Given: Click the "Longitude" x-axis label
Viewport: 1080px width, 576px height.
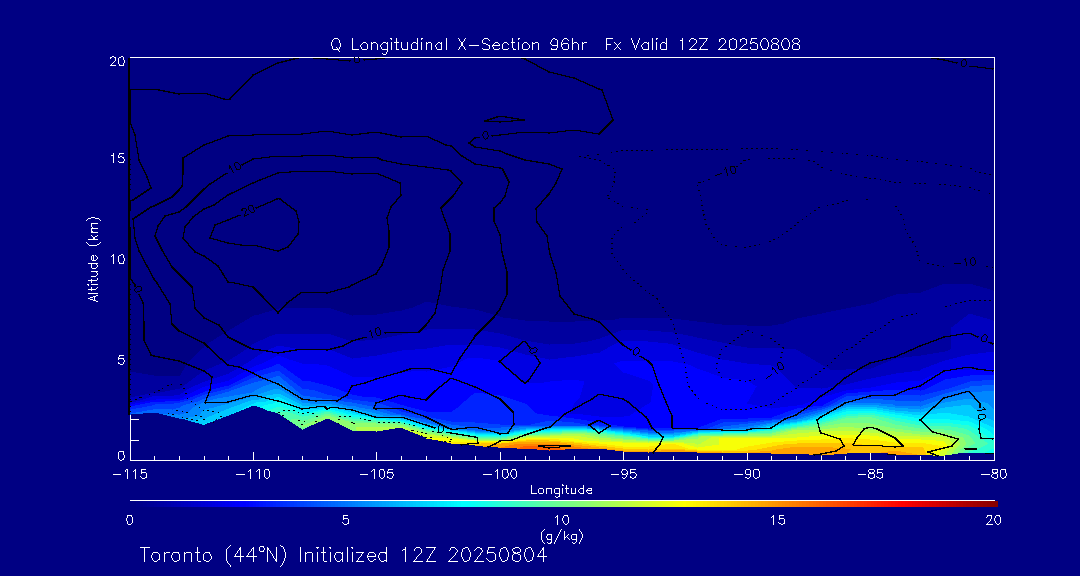Looking at the screenshot, I should 561,490.
